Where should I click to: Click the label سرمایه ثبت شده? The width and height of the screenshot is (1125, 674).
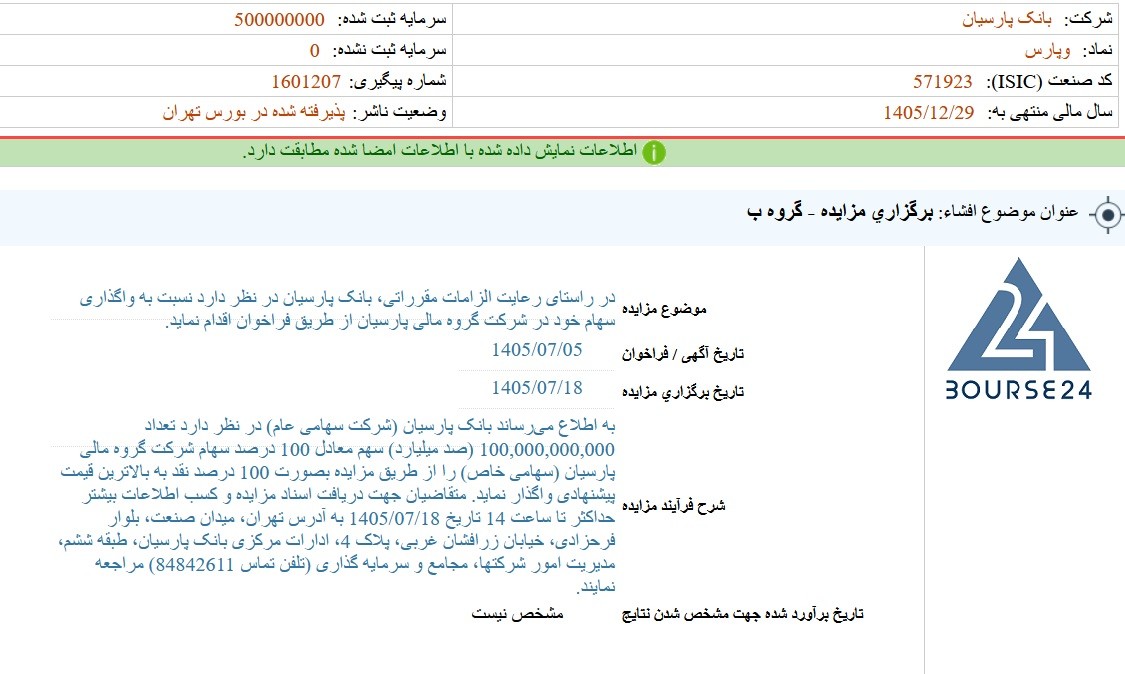(x=390, y=19)
